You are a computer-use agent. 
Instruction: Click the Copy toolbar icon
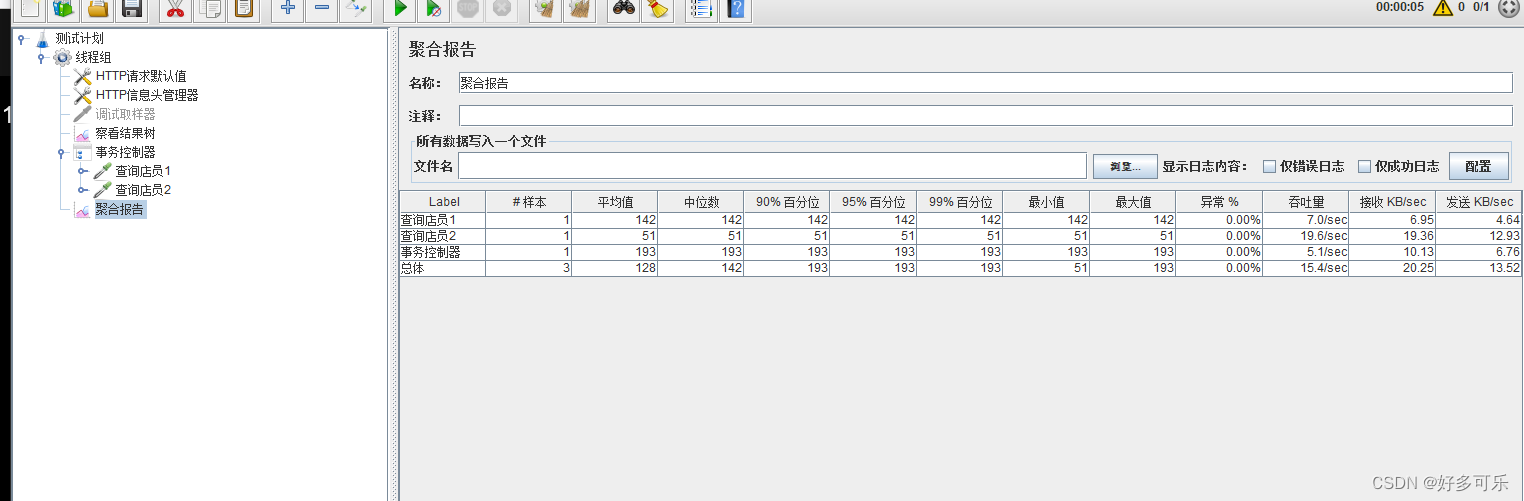point(210,10)
